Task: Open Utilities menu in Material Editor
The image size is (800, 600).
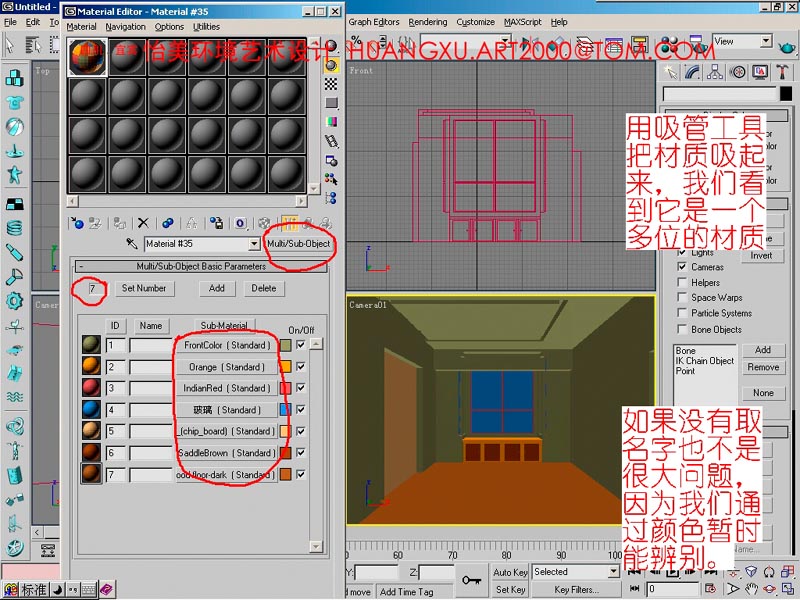Action: pyautogui.click(x=206, y=27)
